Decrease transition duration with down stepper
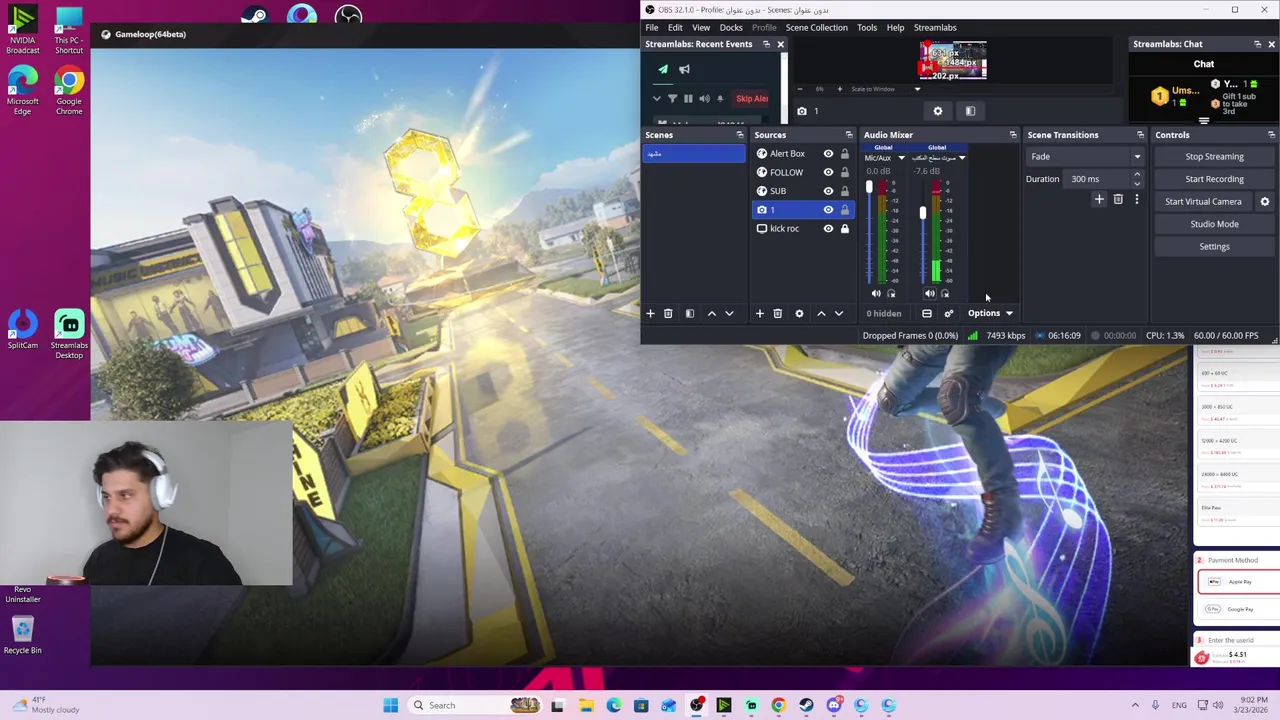Screen dimensions: 1280x720 [x=1137, y=183]
